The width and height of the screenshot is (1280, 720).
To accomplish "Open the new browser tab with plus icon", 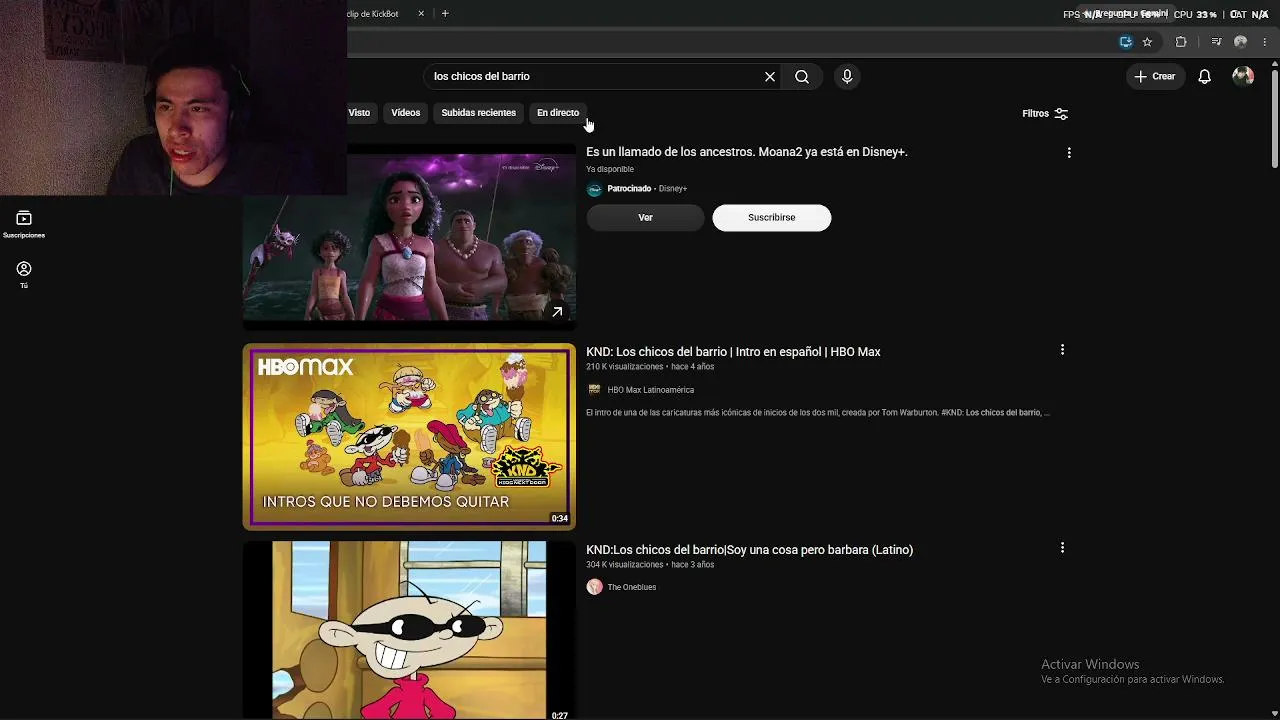I will point(445,14).
